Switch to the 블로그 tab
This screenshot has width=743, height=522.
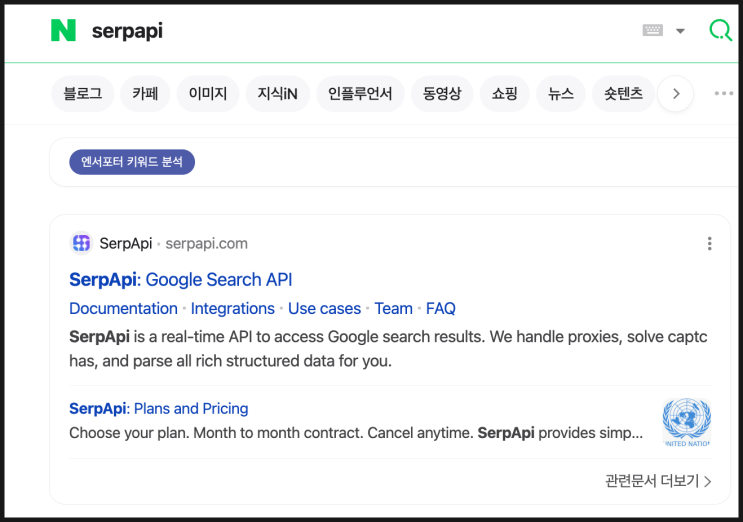[x=82, y=93]
